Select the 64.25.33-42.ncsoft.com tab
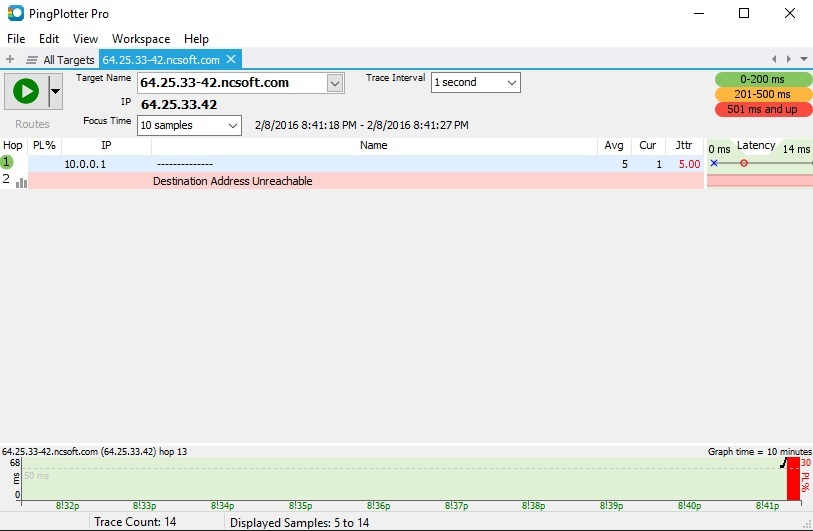Screen dimensions: 813x531 (x=161, y=60)
